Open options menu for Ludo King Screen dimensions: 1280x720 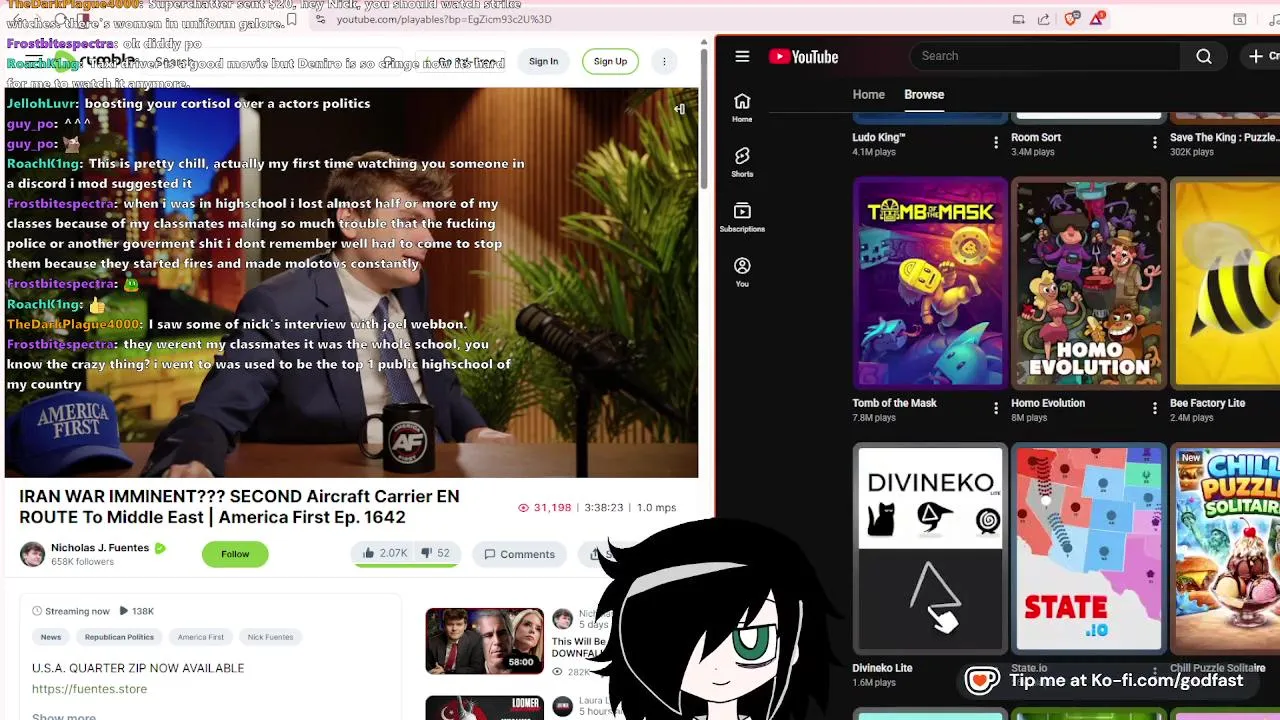pyautogui.click(x=996, y=143)
